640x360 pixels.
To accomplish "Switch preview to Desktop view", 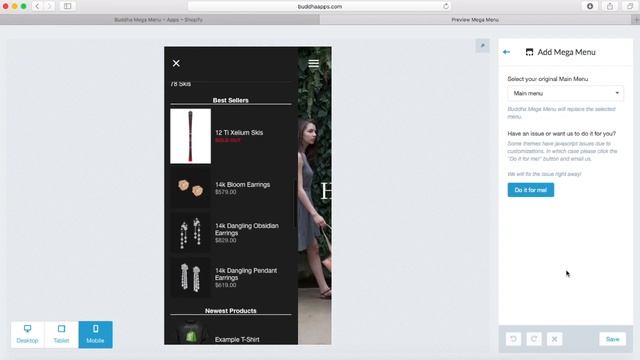I will point(27,334).
